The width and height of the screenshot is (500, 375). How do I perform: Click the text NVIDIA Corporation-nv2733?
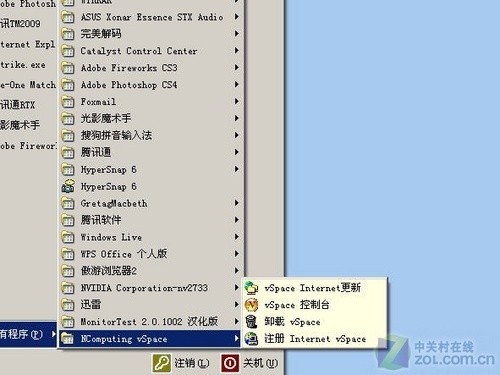pyautogui.click(x=144, y=288)
